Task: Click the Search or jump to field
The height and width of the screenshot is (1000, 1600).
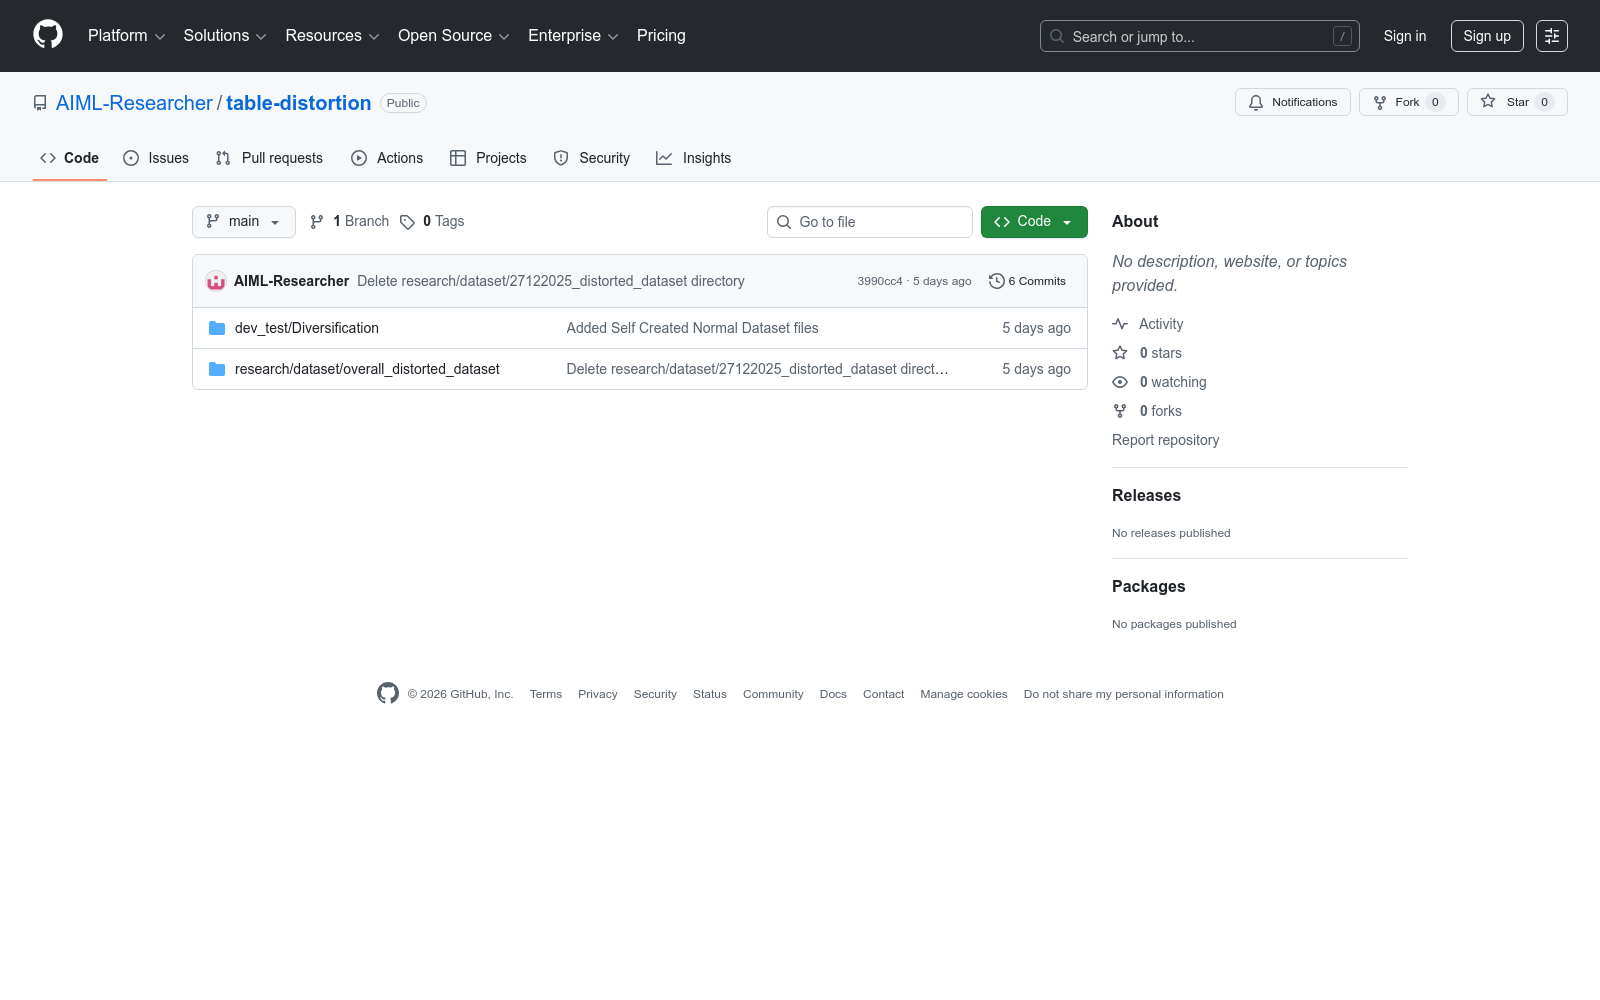Action: coord(1200,36)
